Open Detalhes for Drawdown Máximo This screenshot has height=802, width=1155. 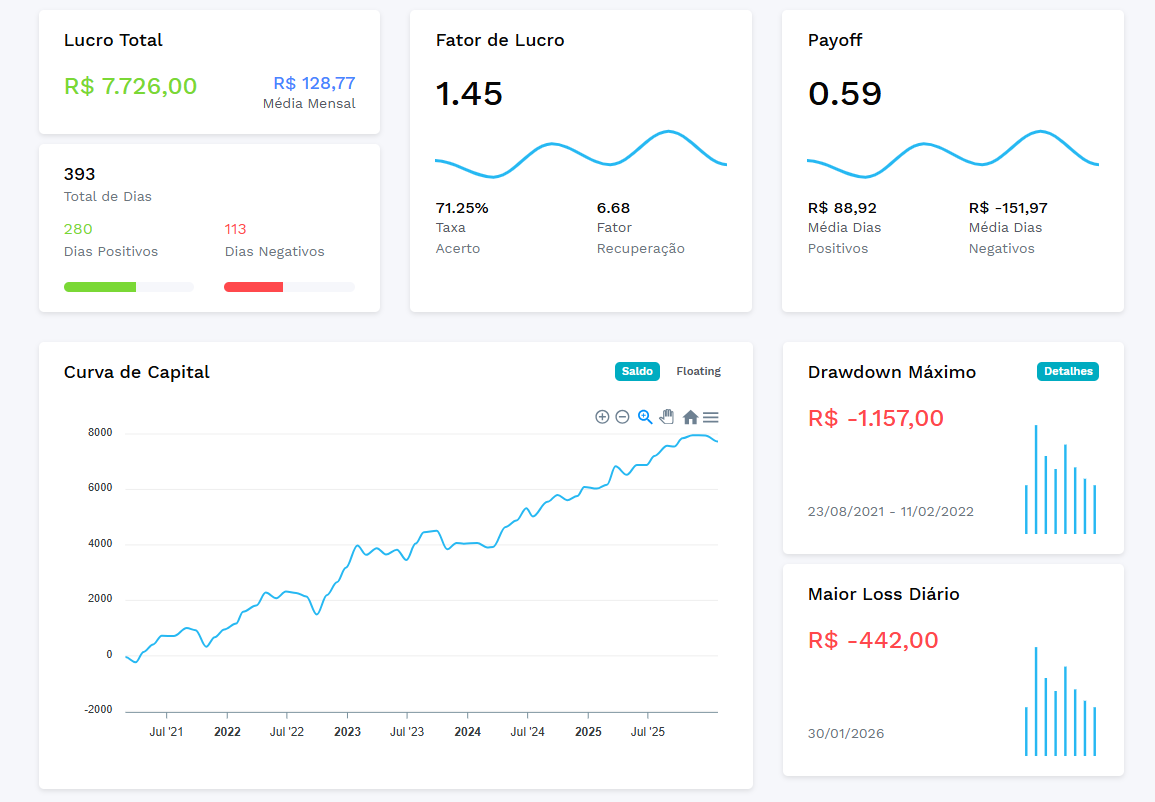[1067, 372]
